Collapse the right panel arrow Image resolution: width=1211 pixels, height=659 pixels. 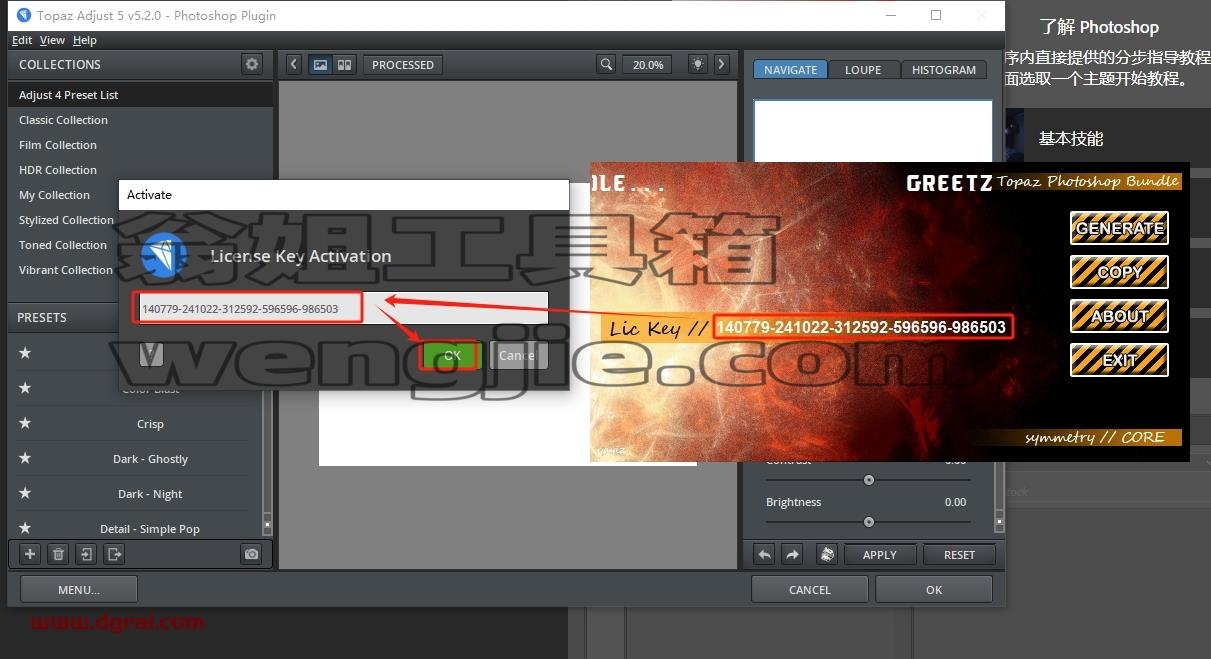(x=722, y=64)
